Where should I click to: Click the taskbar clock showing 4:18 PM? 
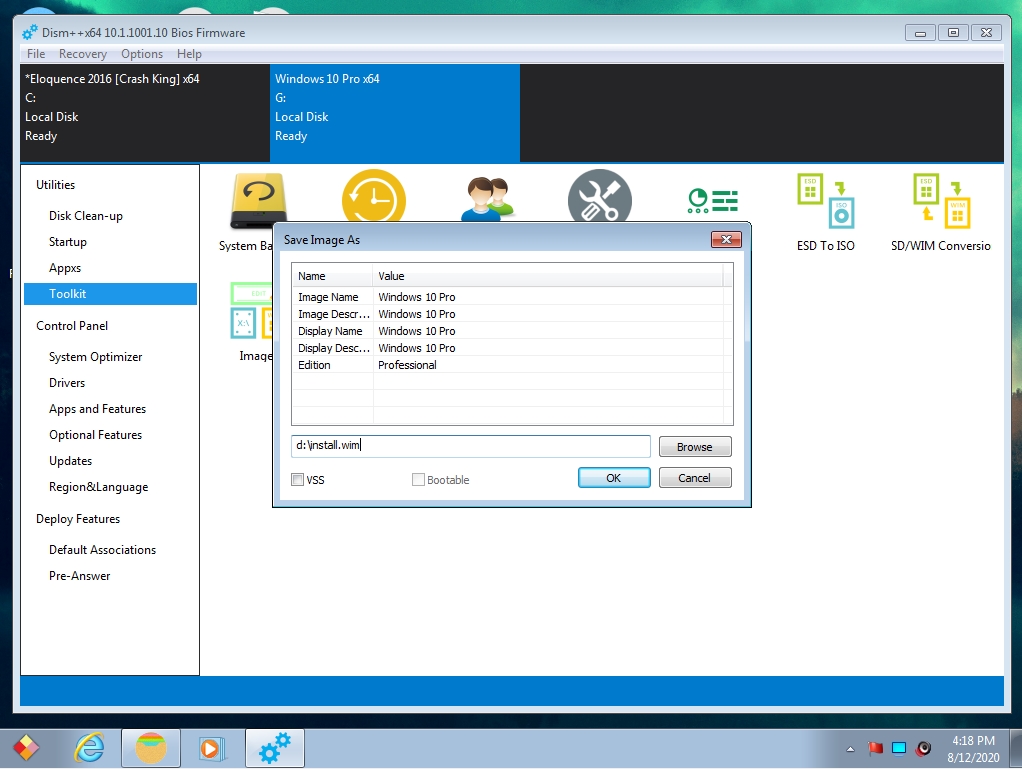coord(973,749)
